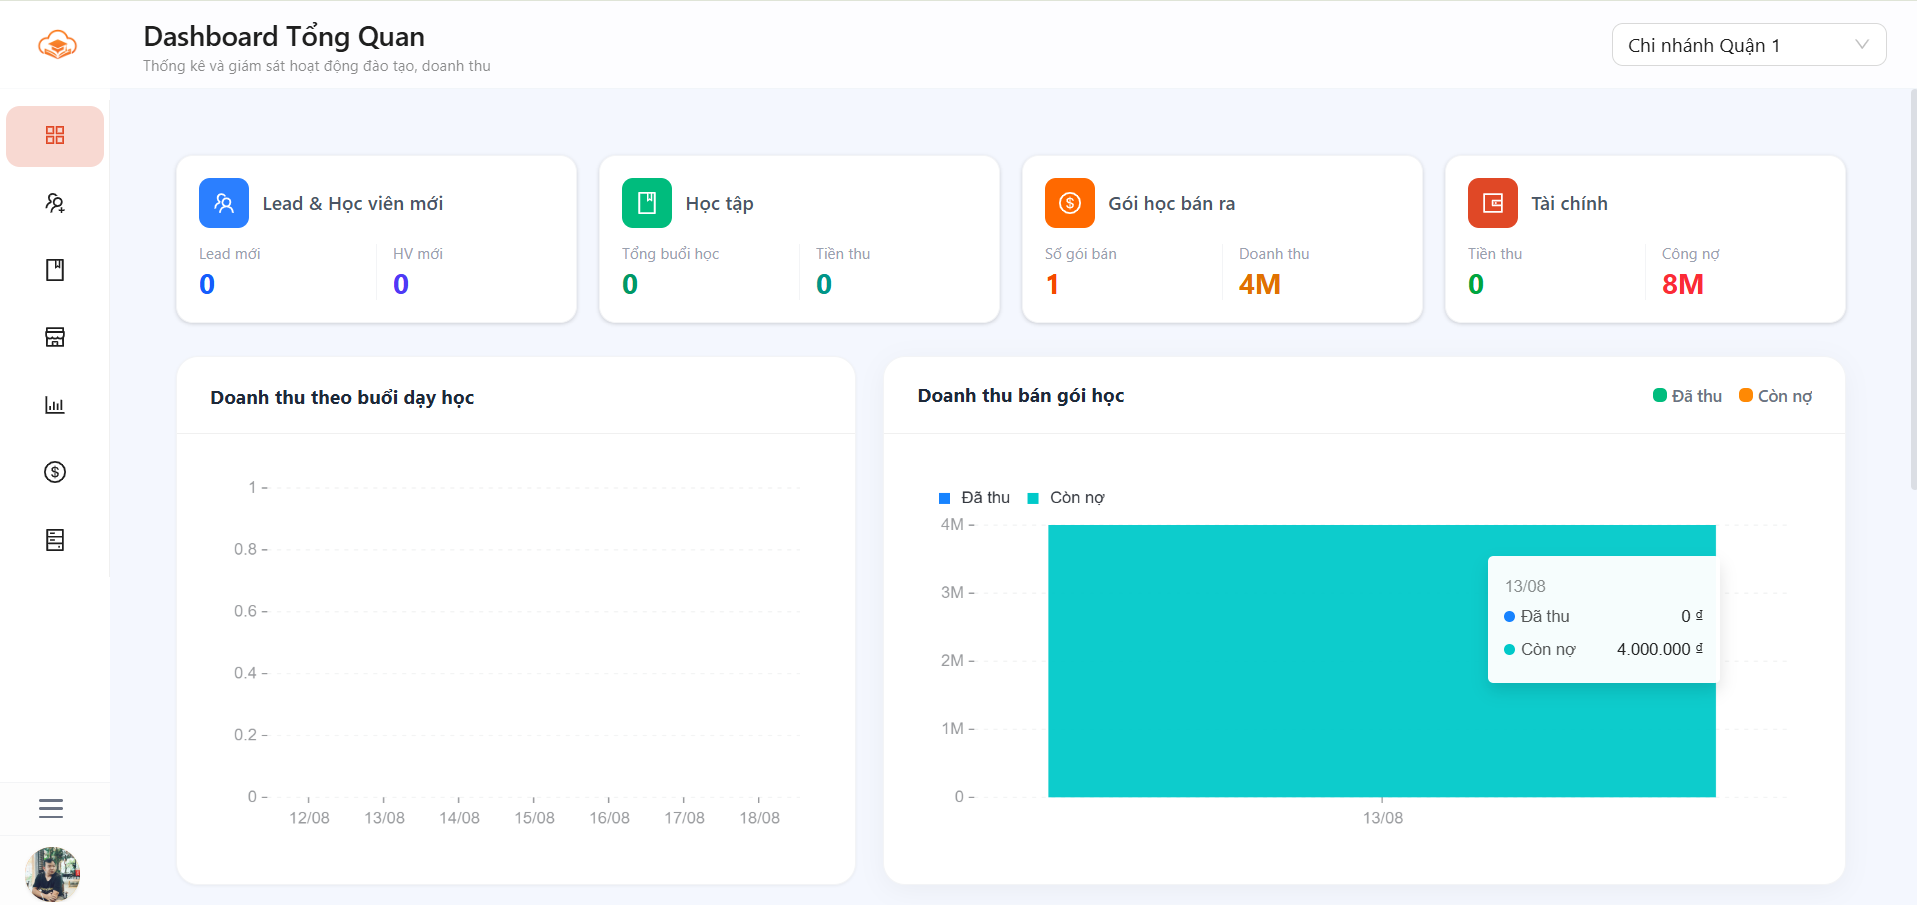Image resolution: width=1917 pixels, height=905 pixels.
Task: Open the bar chart reports sidebar icon
Action: coord(55,405)
